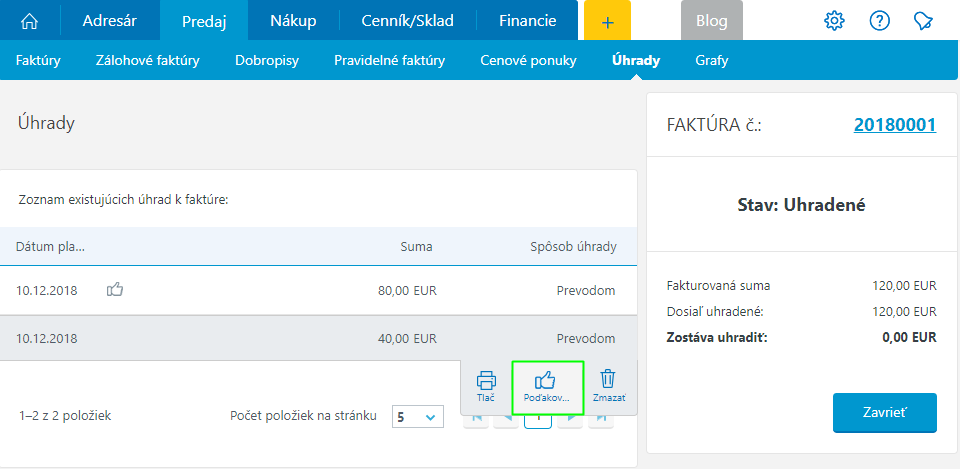Open the Grafy subtab
The height and width of the screenshot is (469, 960).
pos(711,61)
